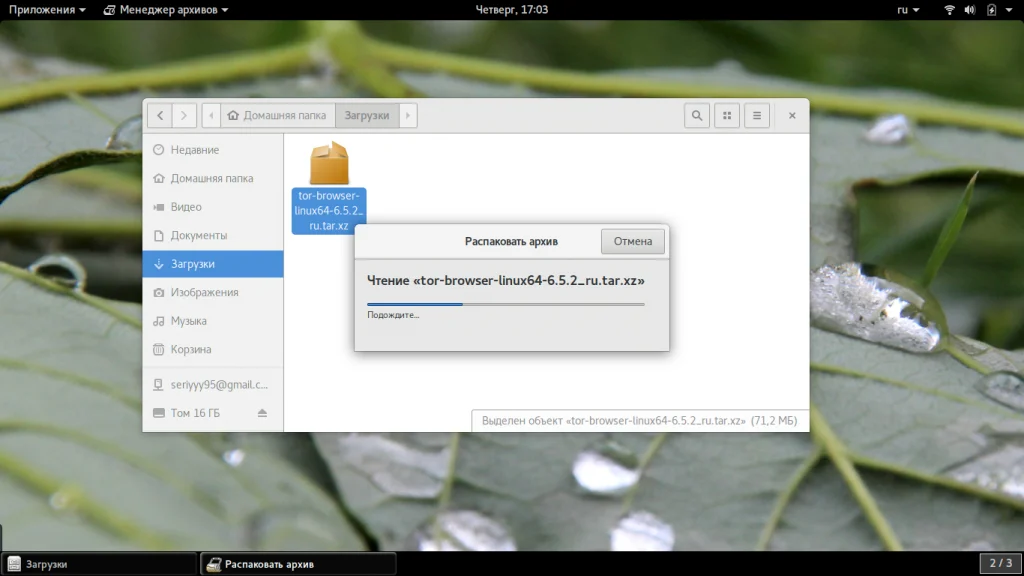This screenshot has height=576, width=1024.
Task: Click the Подождите... status text
Action: click(x=393, y=315)
